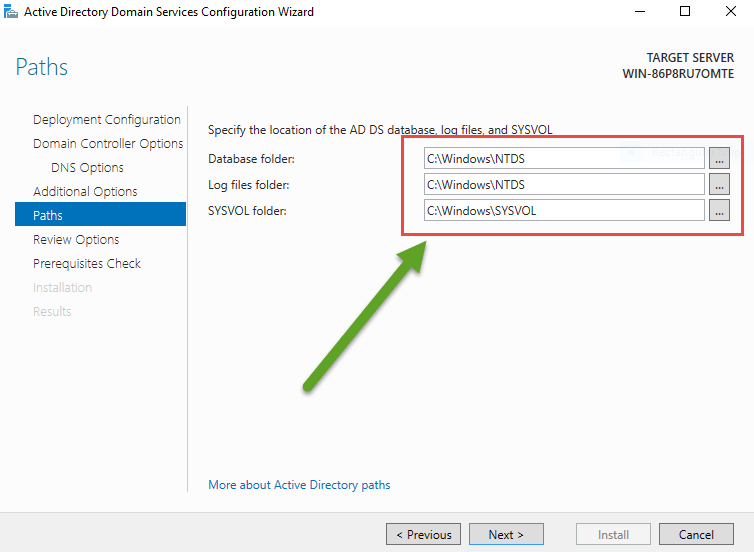Browse for the Log files folder location
The width and height of the screenshot is (754, 552).
pos(719,184)
